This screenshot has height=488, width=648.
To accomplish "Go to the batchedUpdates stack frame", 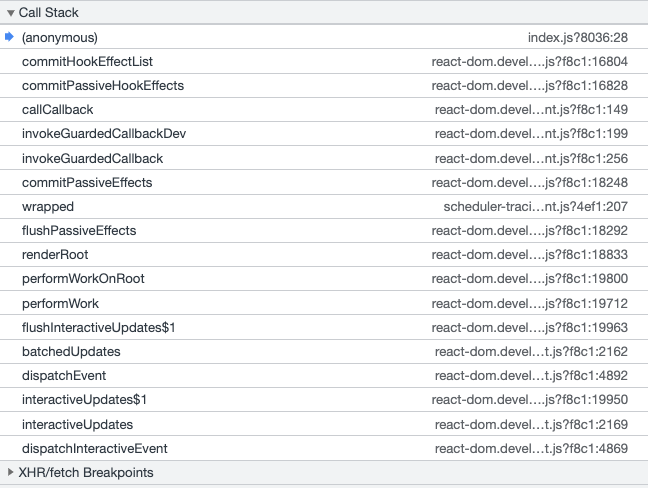I will point(71,351).
